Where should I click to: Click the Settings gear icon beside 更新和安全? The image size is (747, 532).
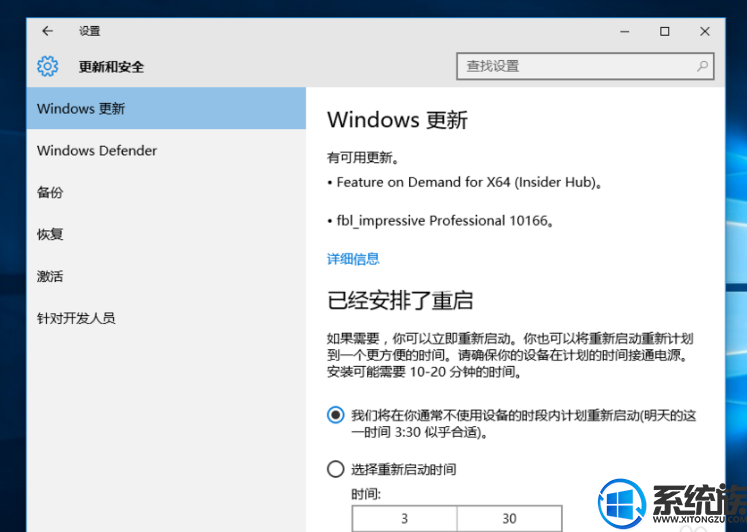click(x=48, y=66)
